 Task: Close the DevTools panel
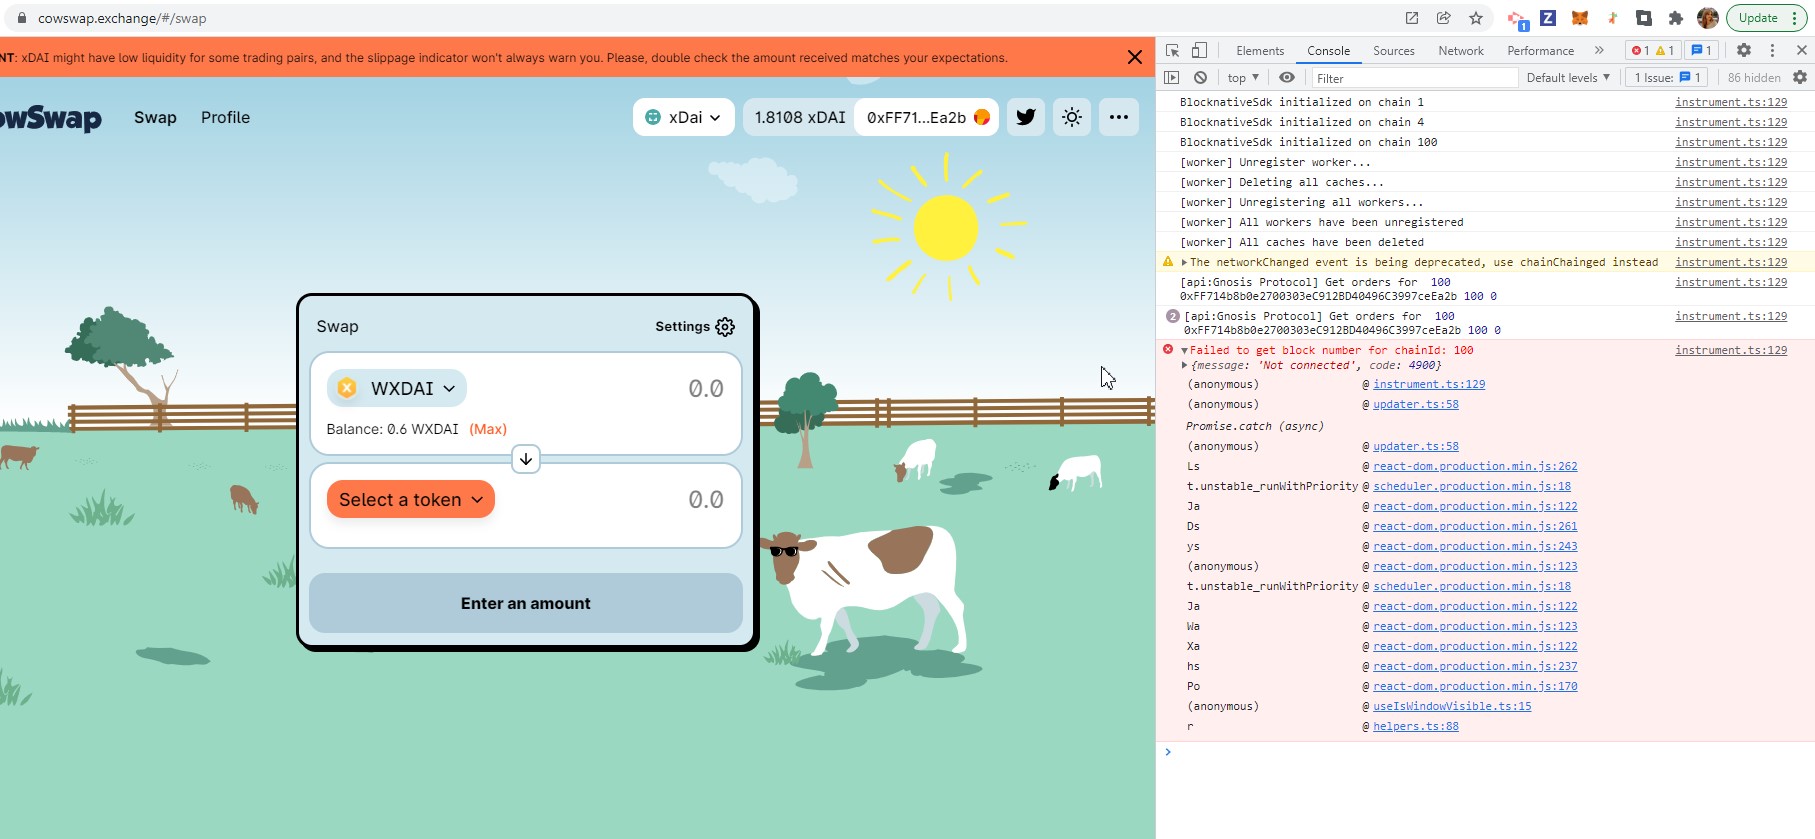pos(1801,50)
